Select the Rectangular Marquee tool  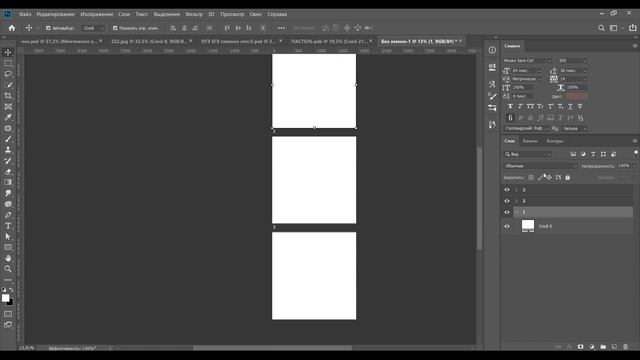click(8, 63)
